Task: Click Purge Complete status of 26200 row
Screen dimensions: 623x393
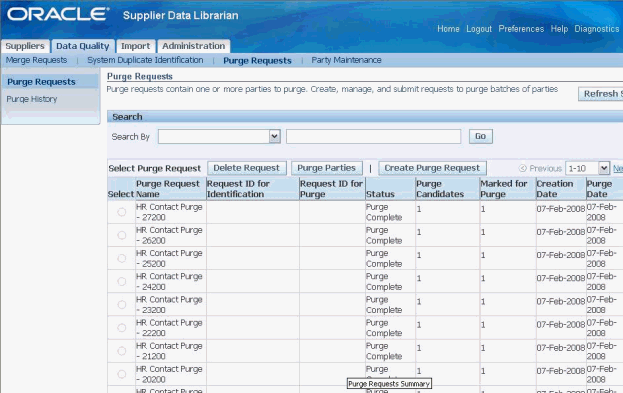Action: click(384, 235)
